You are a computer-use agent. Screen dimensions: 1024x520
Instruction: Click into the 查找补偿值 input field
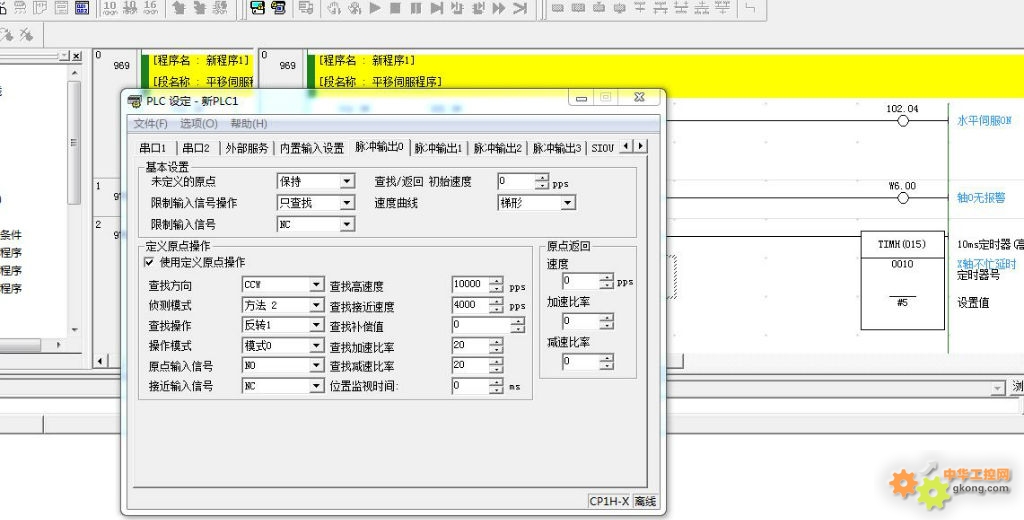481,325
